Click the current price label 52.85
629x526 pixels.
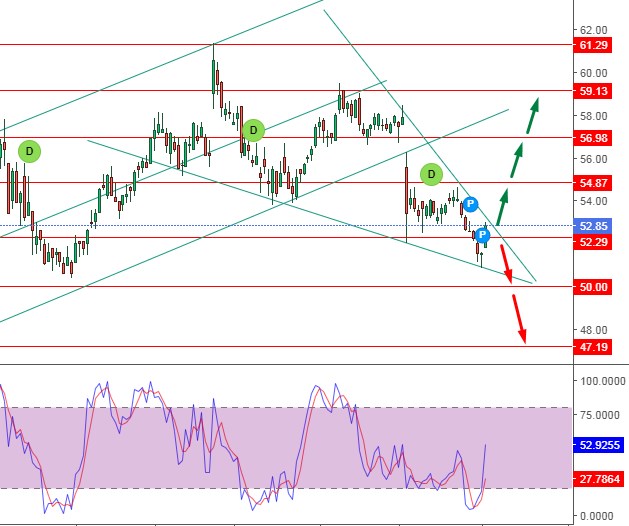tap(593, 226)
